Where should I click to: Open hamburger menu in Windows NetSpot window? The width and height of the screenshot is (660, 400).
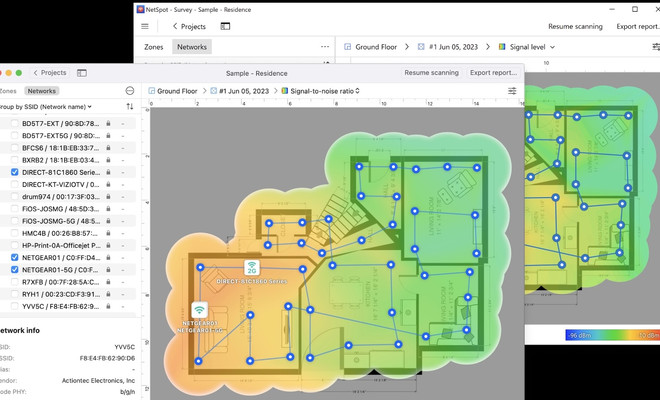coord(145,26)
